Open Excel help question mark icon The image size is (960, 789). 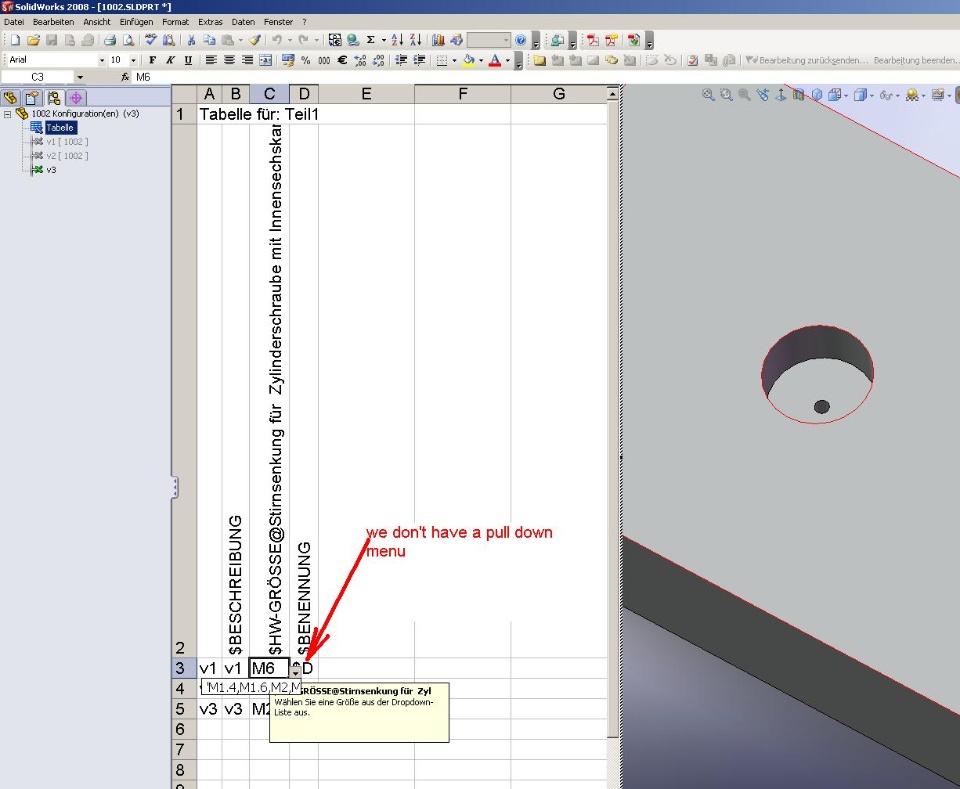tap(520, 40)
